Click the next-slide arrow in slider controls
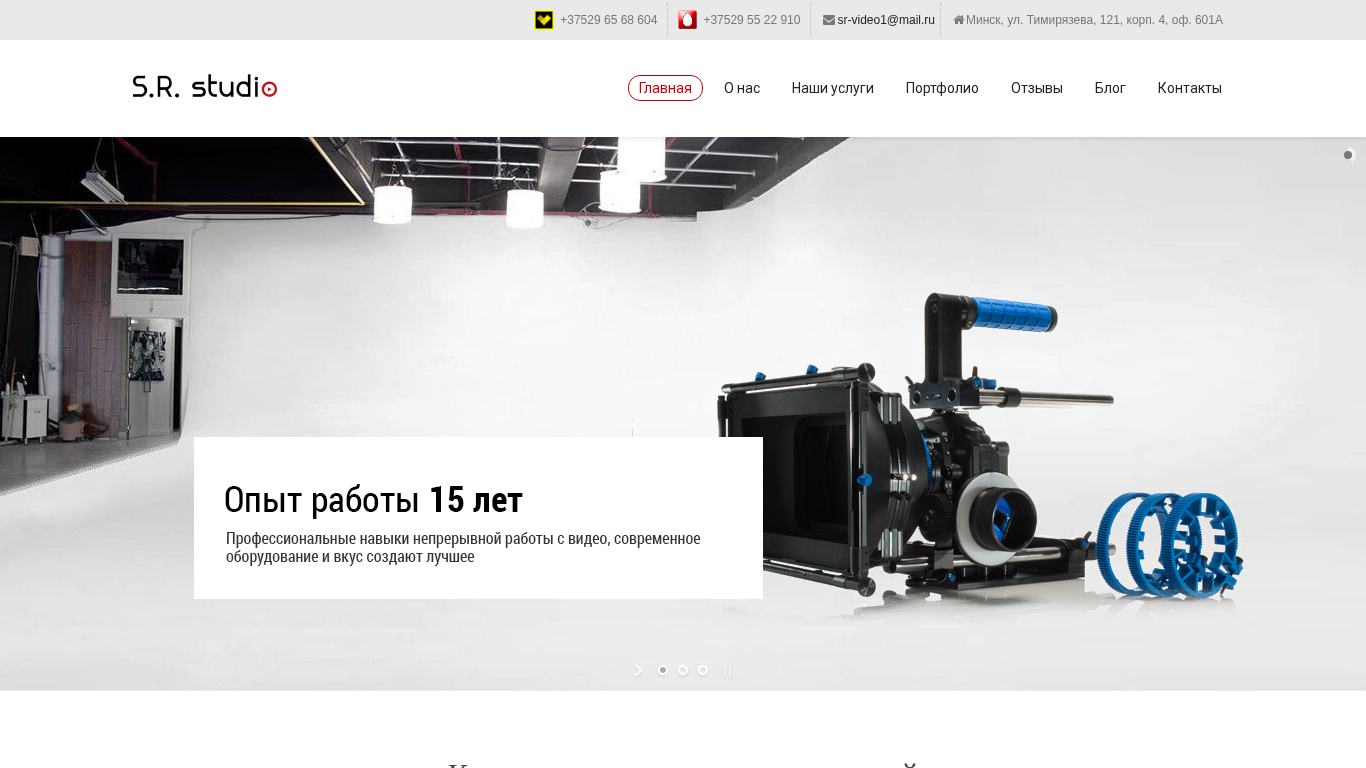This screenshot has width=1366, height=768. 638,670
